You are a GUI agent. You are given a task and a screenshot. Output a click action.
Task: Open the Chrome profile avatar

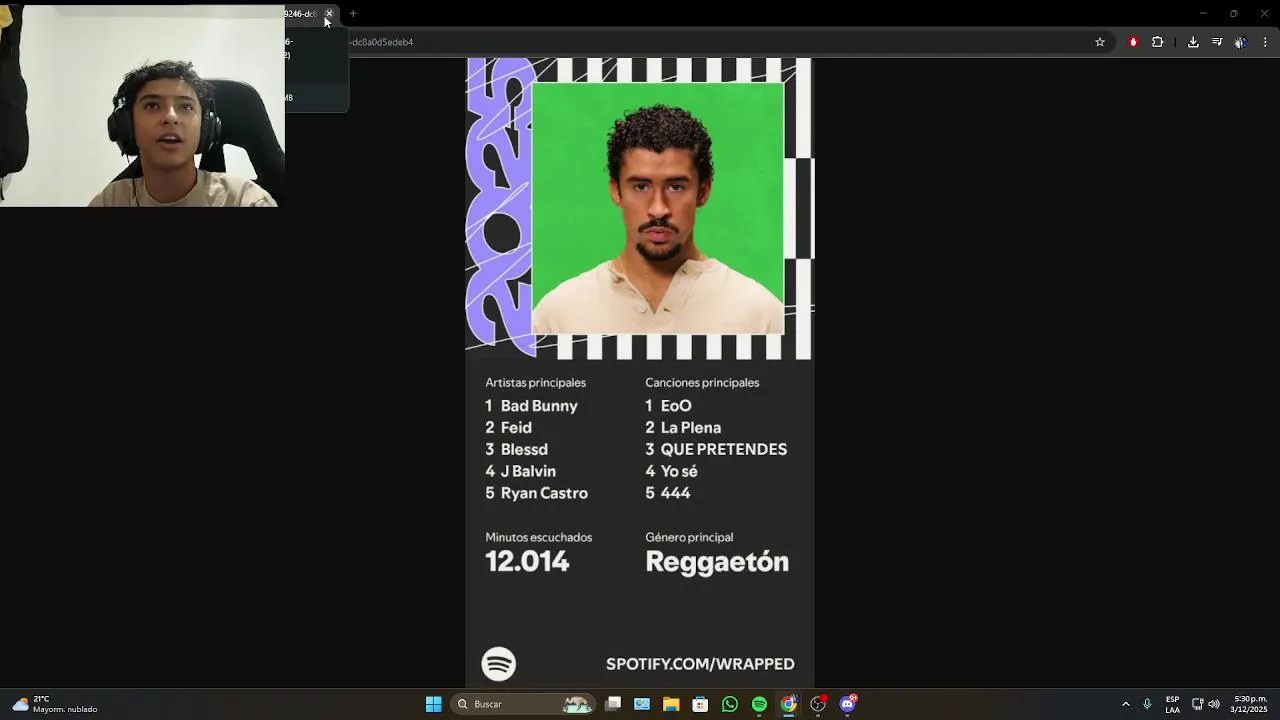1241,42
